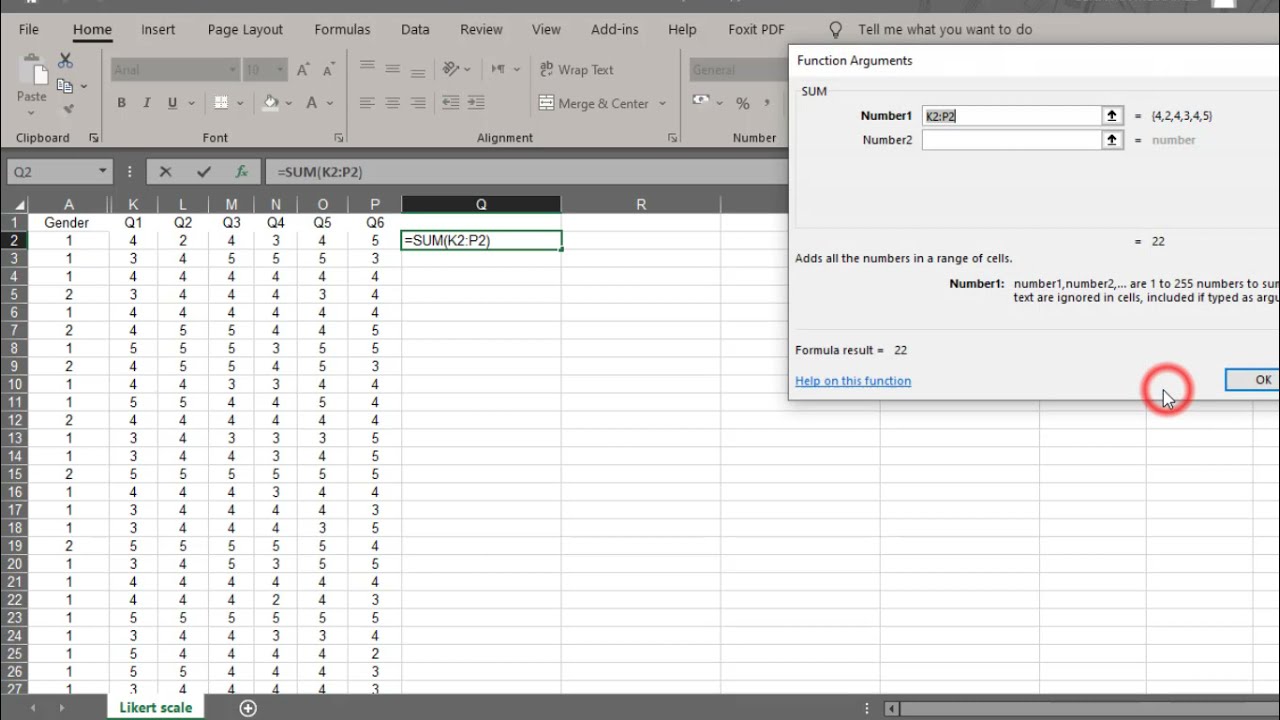The width and height of the screenshot is (1280, 720).
Task: Open the Paste options dropdown arrow
Action: [31, 113]
